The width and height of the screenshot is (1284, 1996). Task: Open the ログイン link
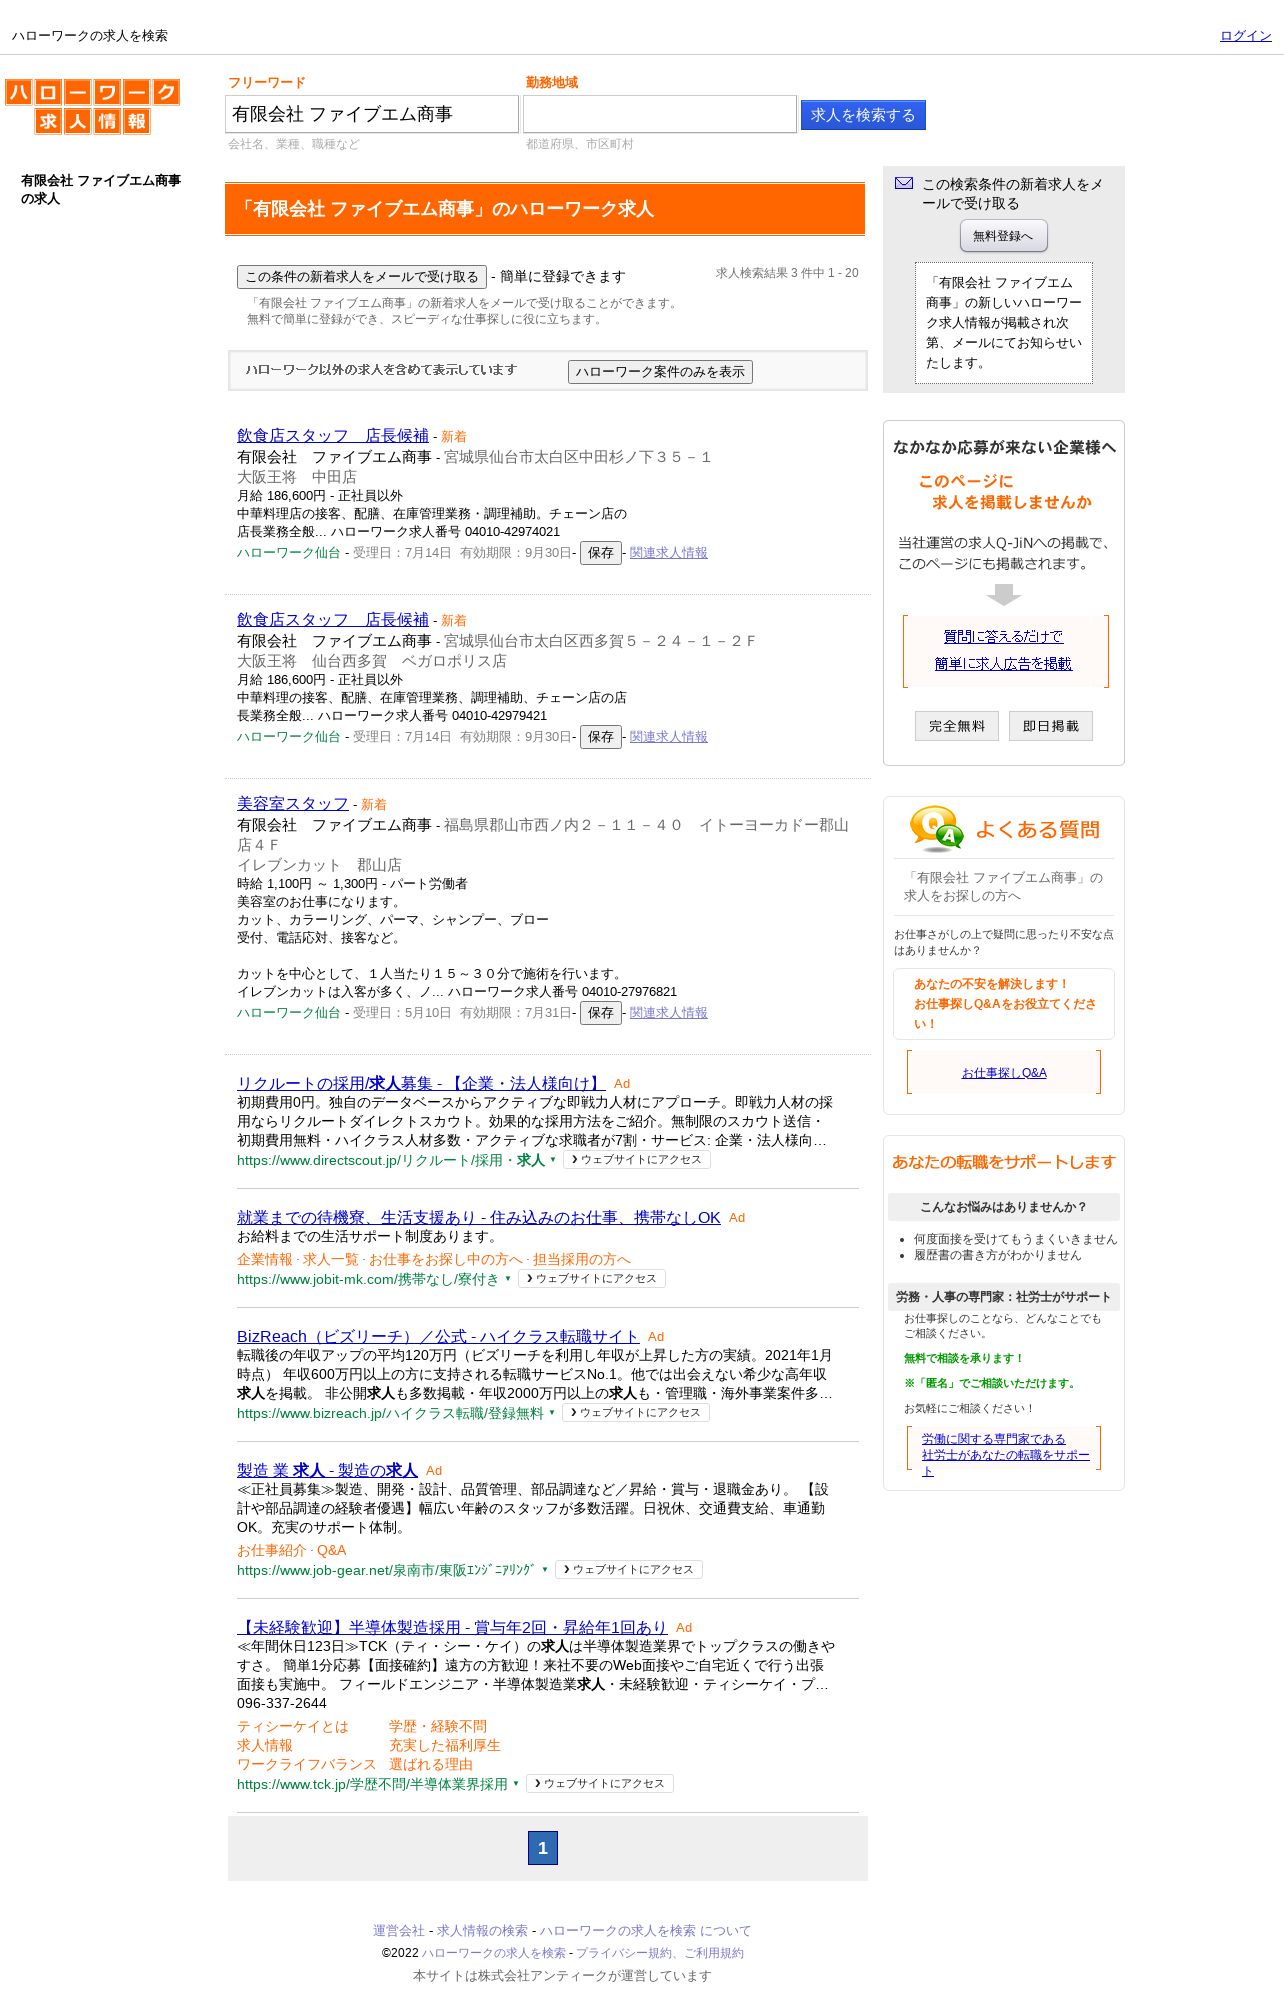point(1245,36)
